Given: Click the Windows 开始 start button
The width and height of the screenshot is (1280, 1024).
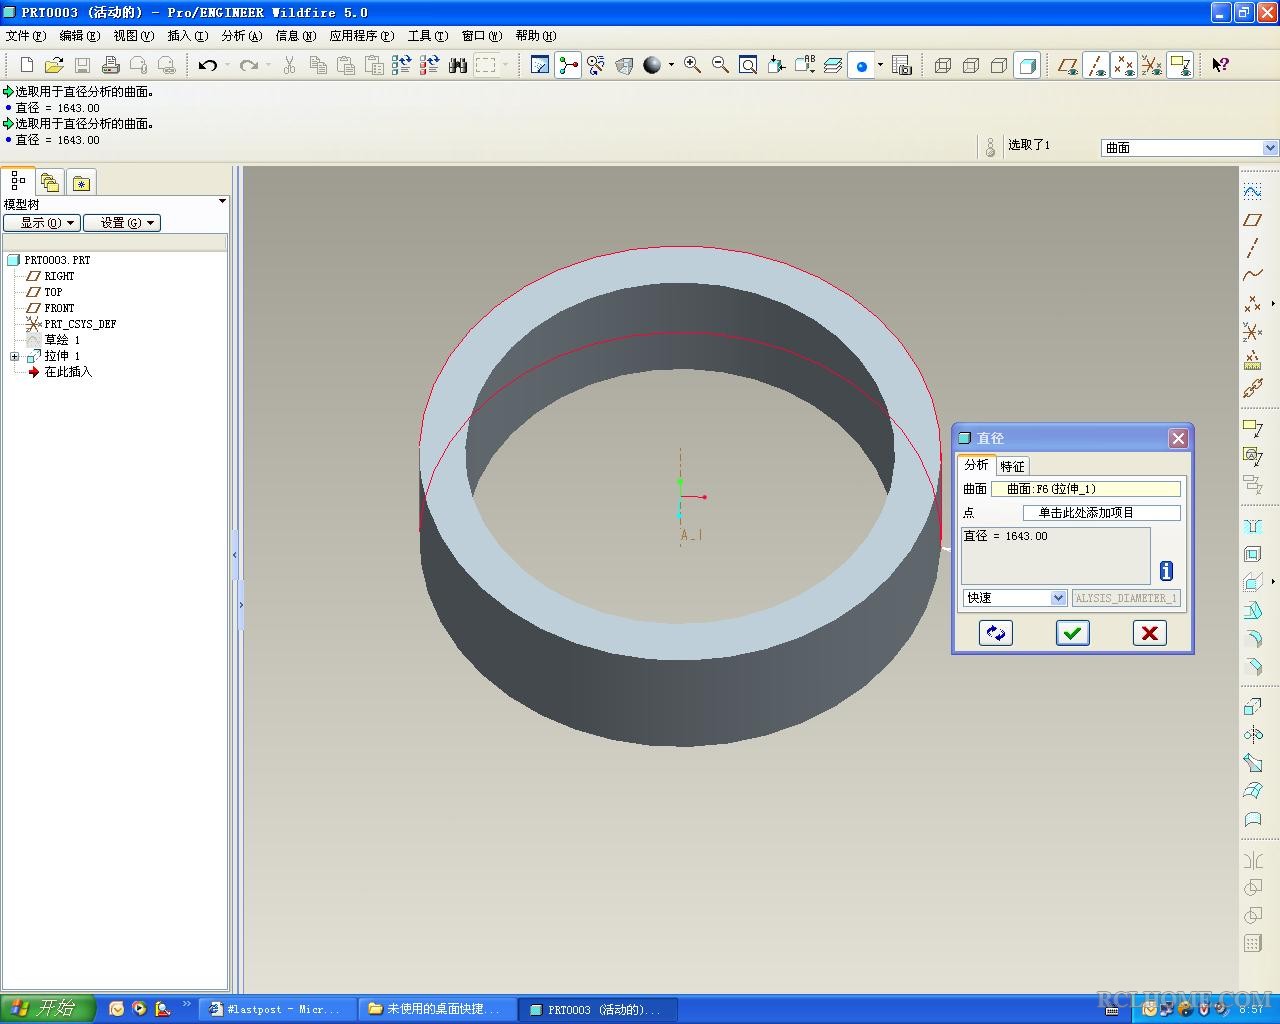Looking at the screenshot, I should (47, 1008).
